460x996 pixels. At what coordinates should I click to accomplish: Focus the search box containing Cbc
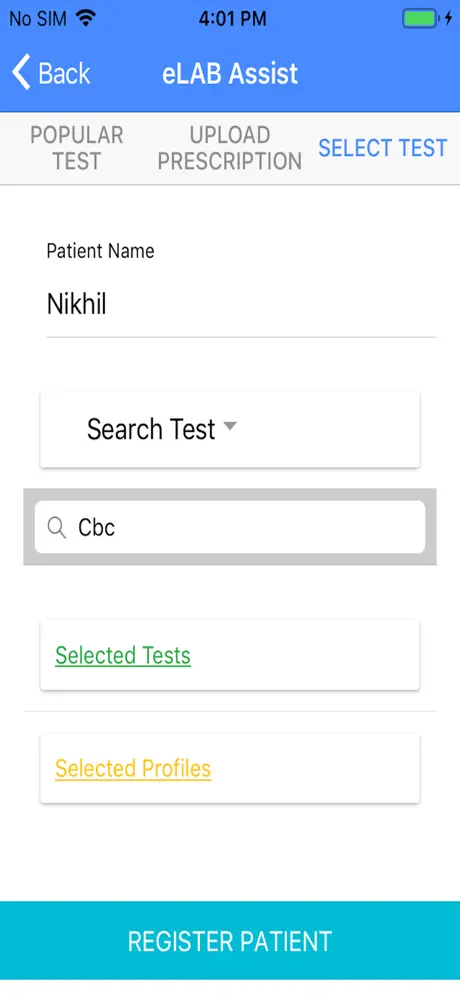tap(230, 527)
